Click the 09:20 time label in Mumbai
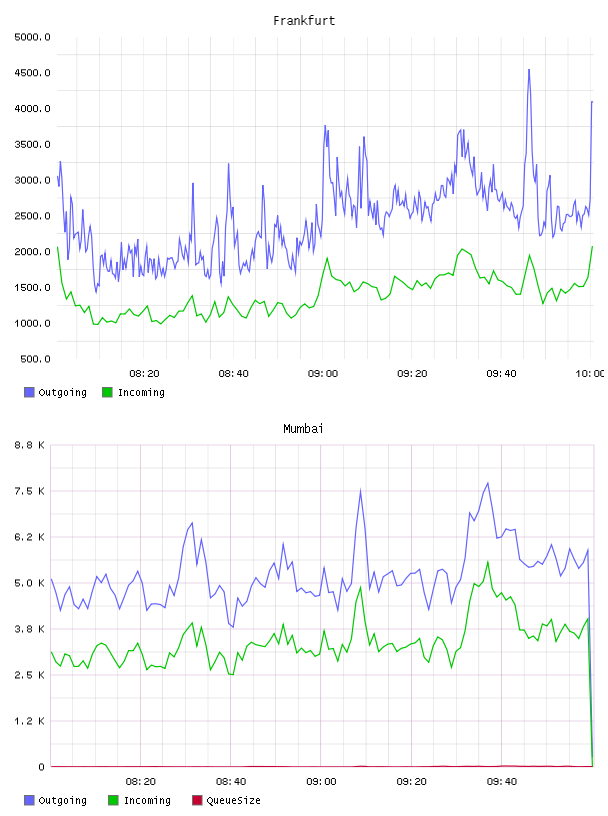 click(411, 782)
